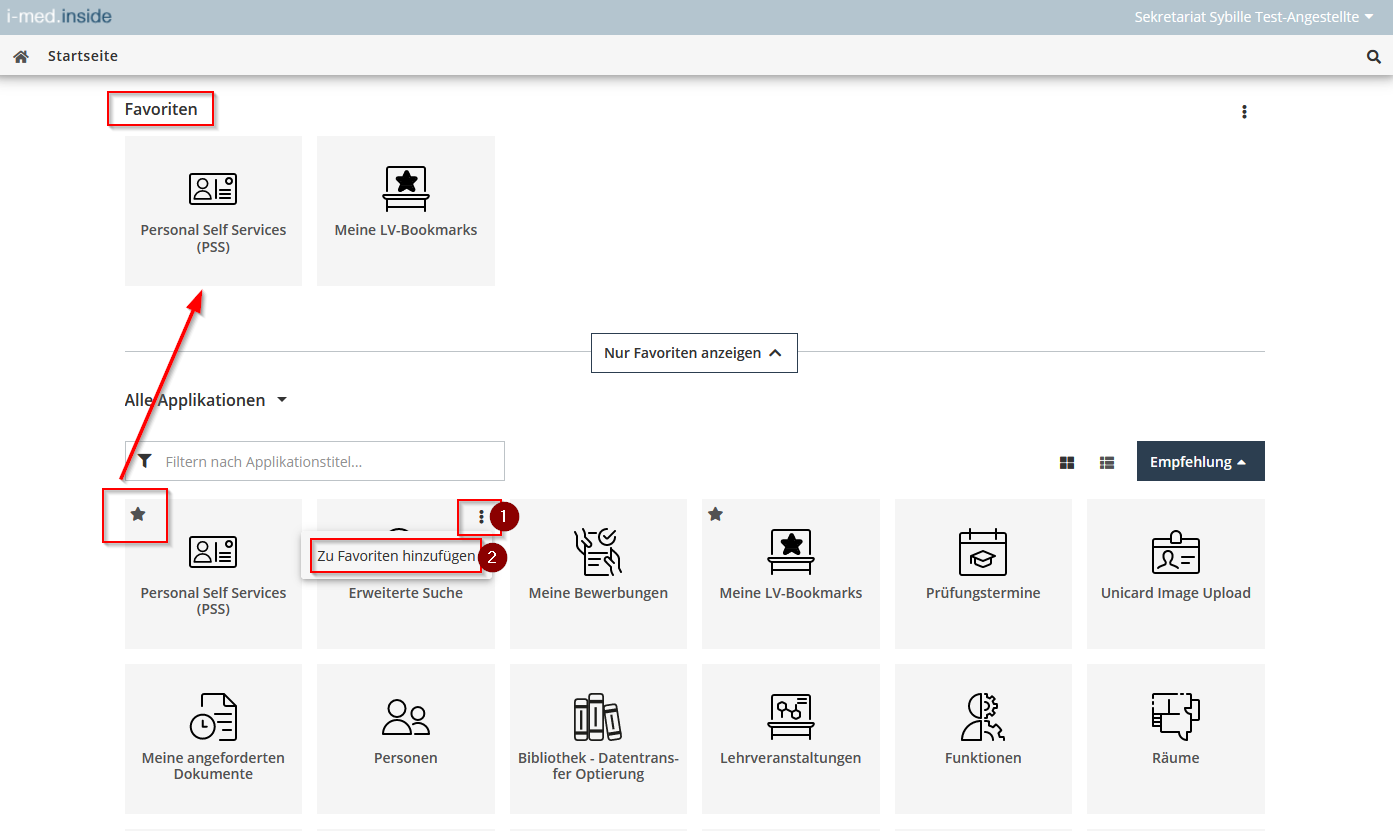
Task: Open Meine angeforderten Dokumente icon
Action: [213, 716]
